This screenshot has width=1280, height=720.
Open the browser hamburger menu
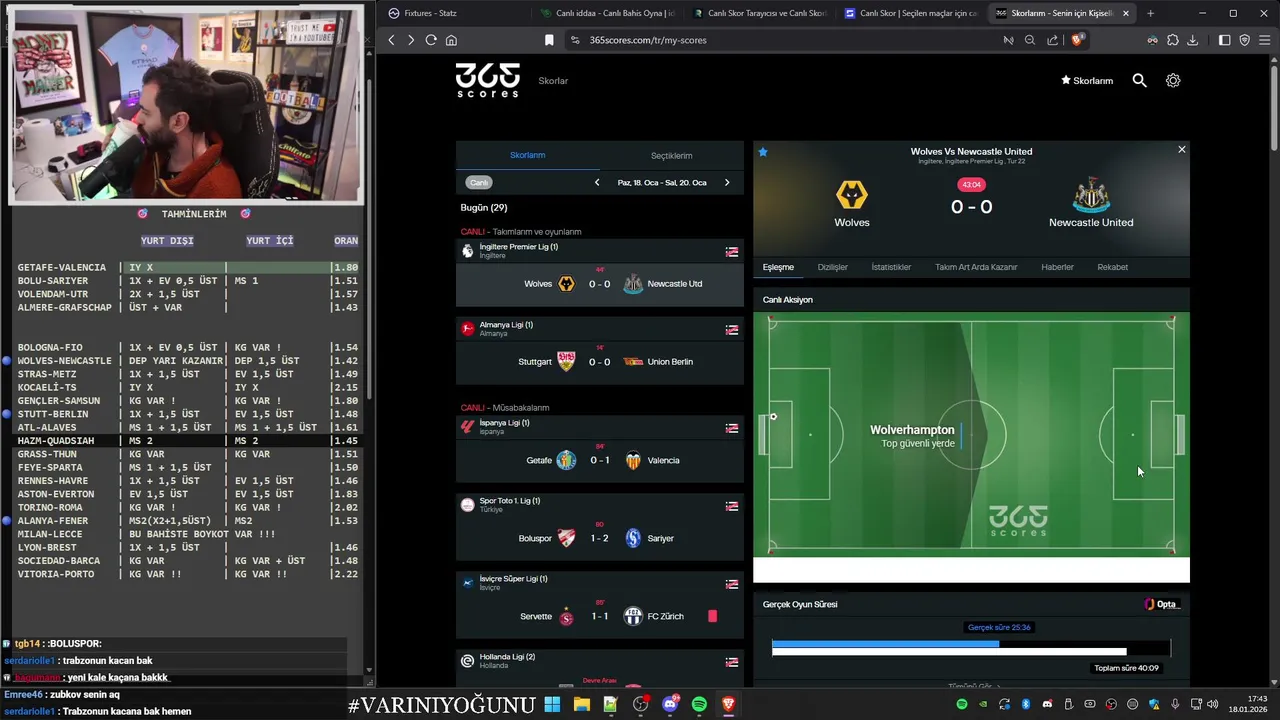point(1265,40)
